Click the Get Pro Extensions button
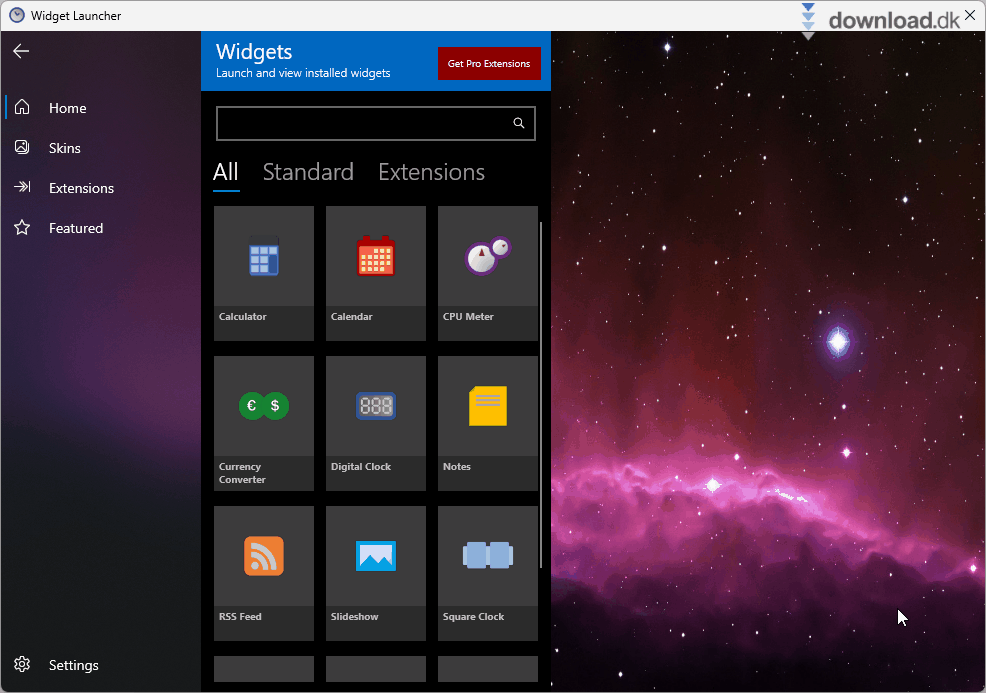The height and width of the screenshot is (693, 986). (489, 62)
